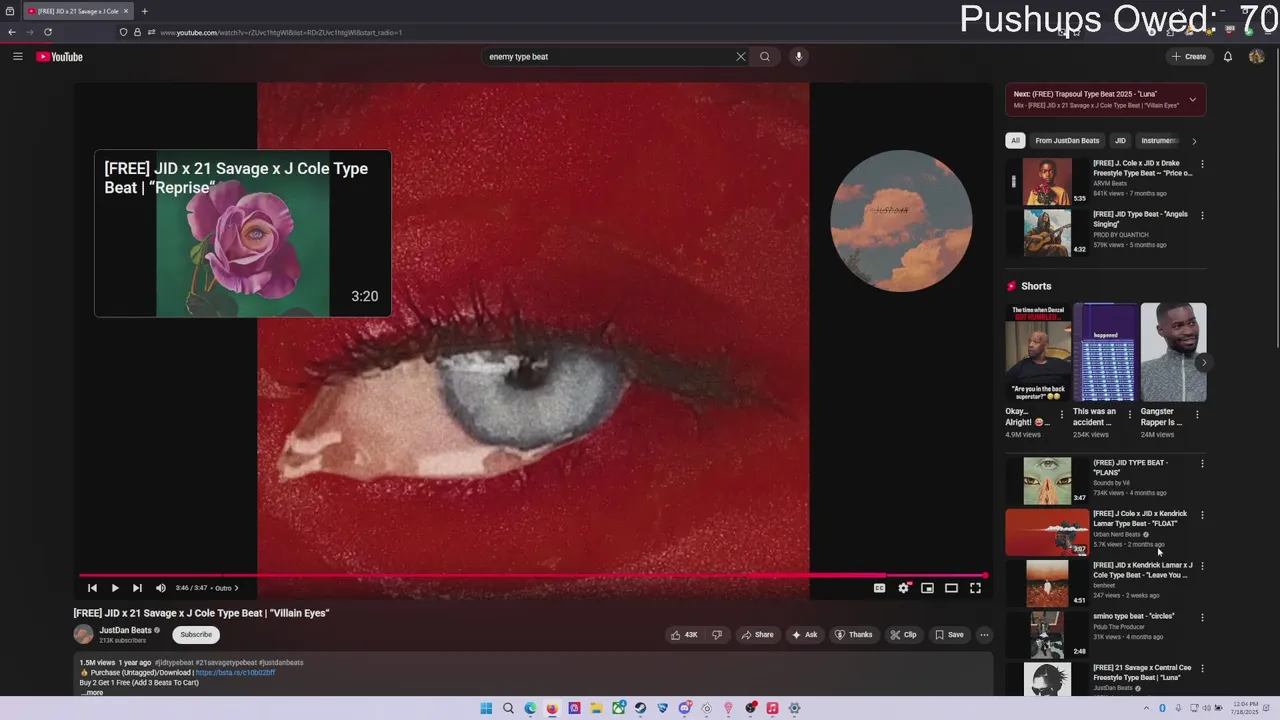Image resolution: width=1280 pixels, height=720 pixels.
Task: Launch Steam from the taskbar
Action: [640, 708]
